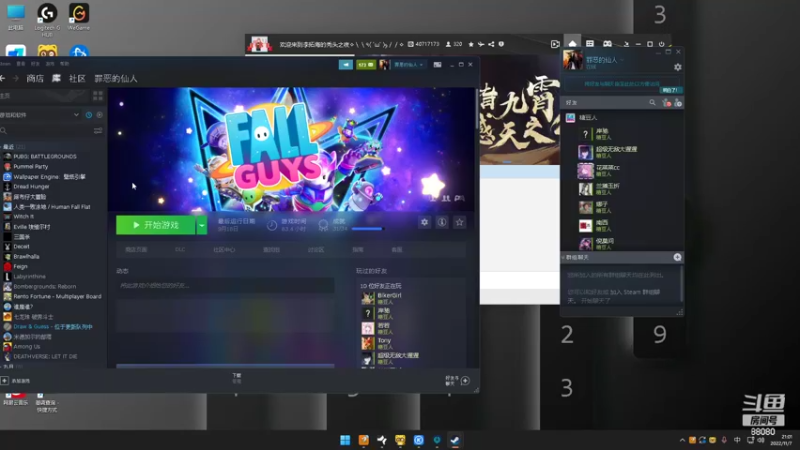Click the streaming client home icon

572,44
